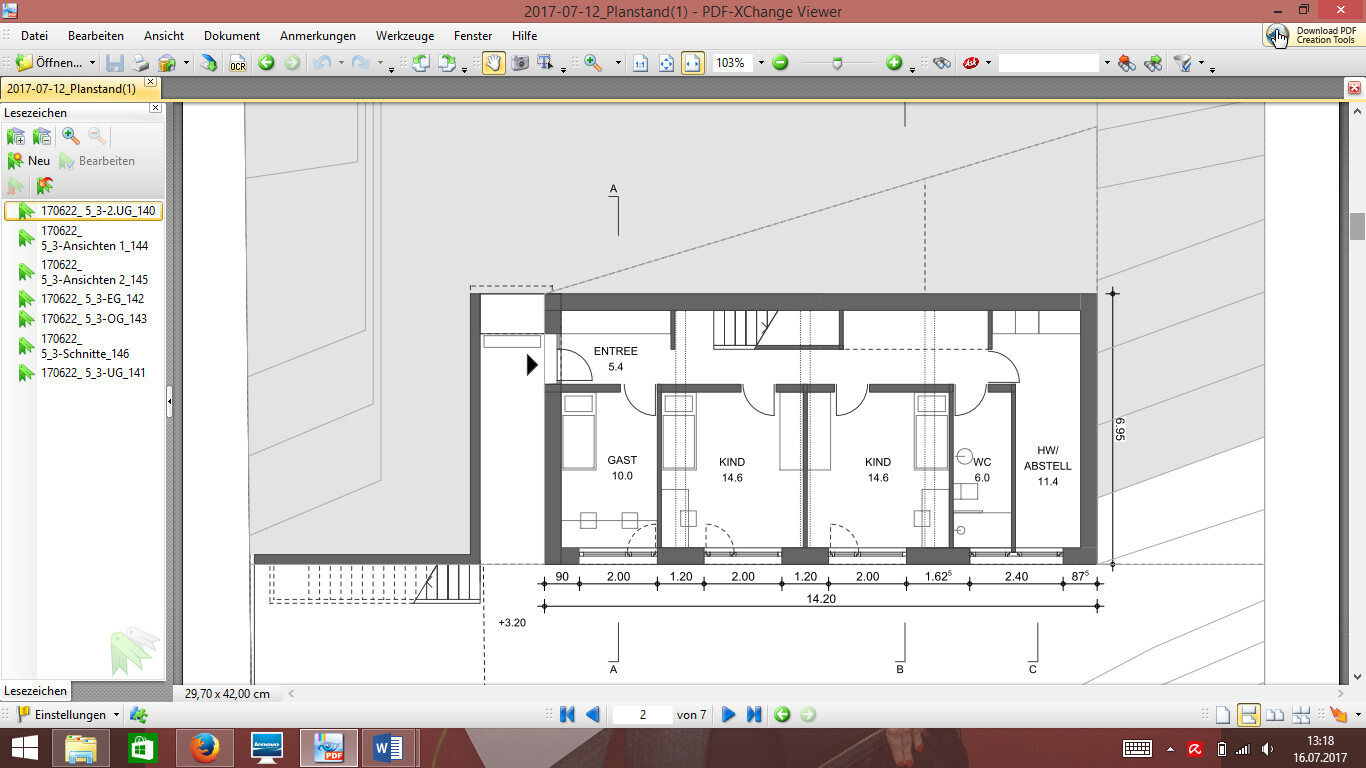Run OCR on the document

[x=238, y=63]
